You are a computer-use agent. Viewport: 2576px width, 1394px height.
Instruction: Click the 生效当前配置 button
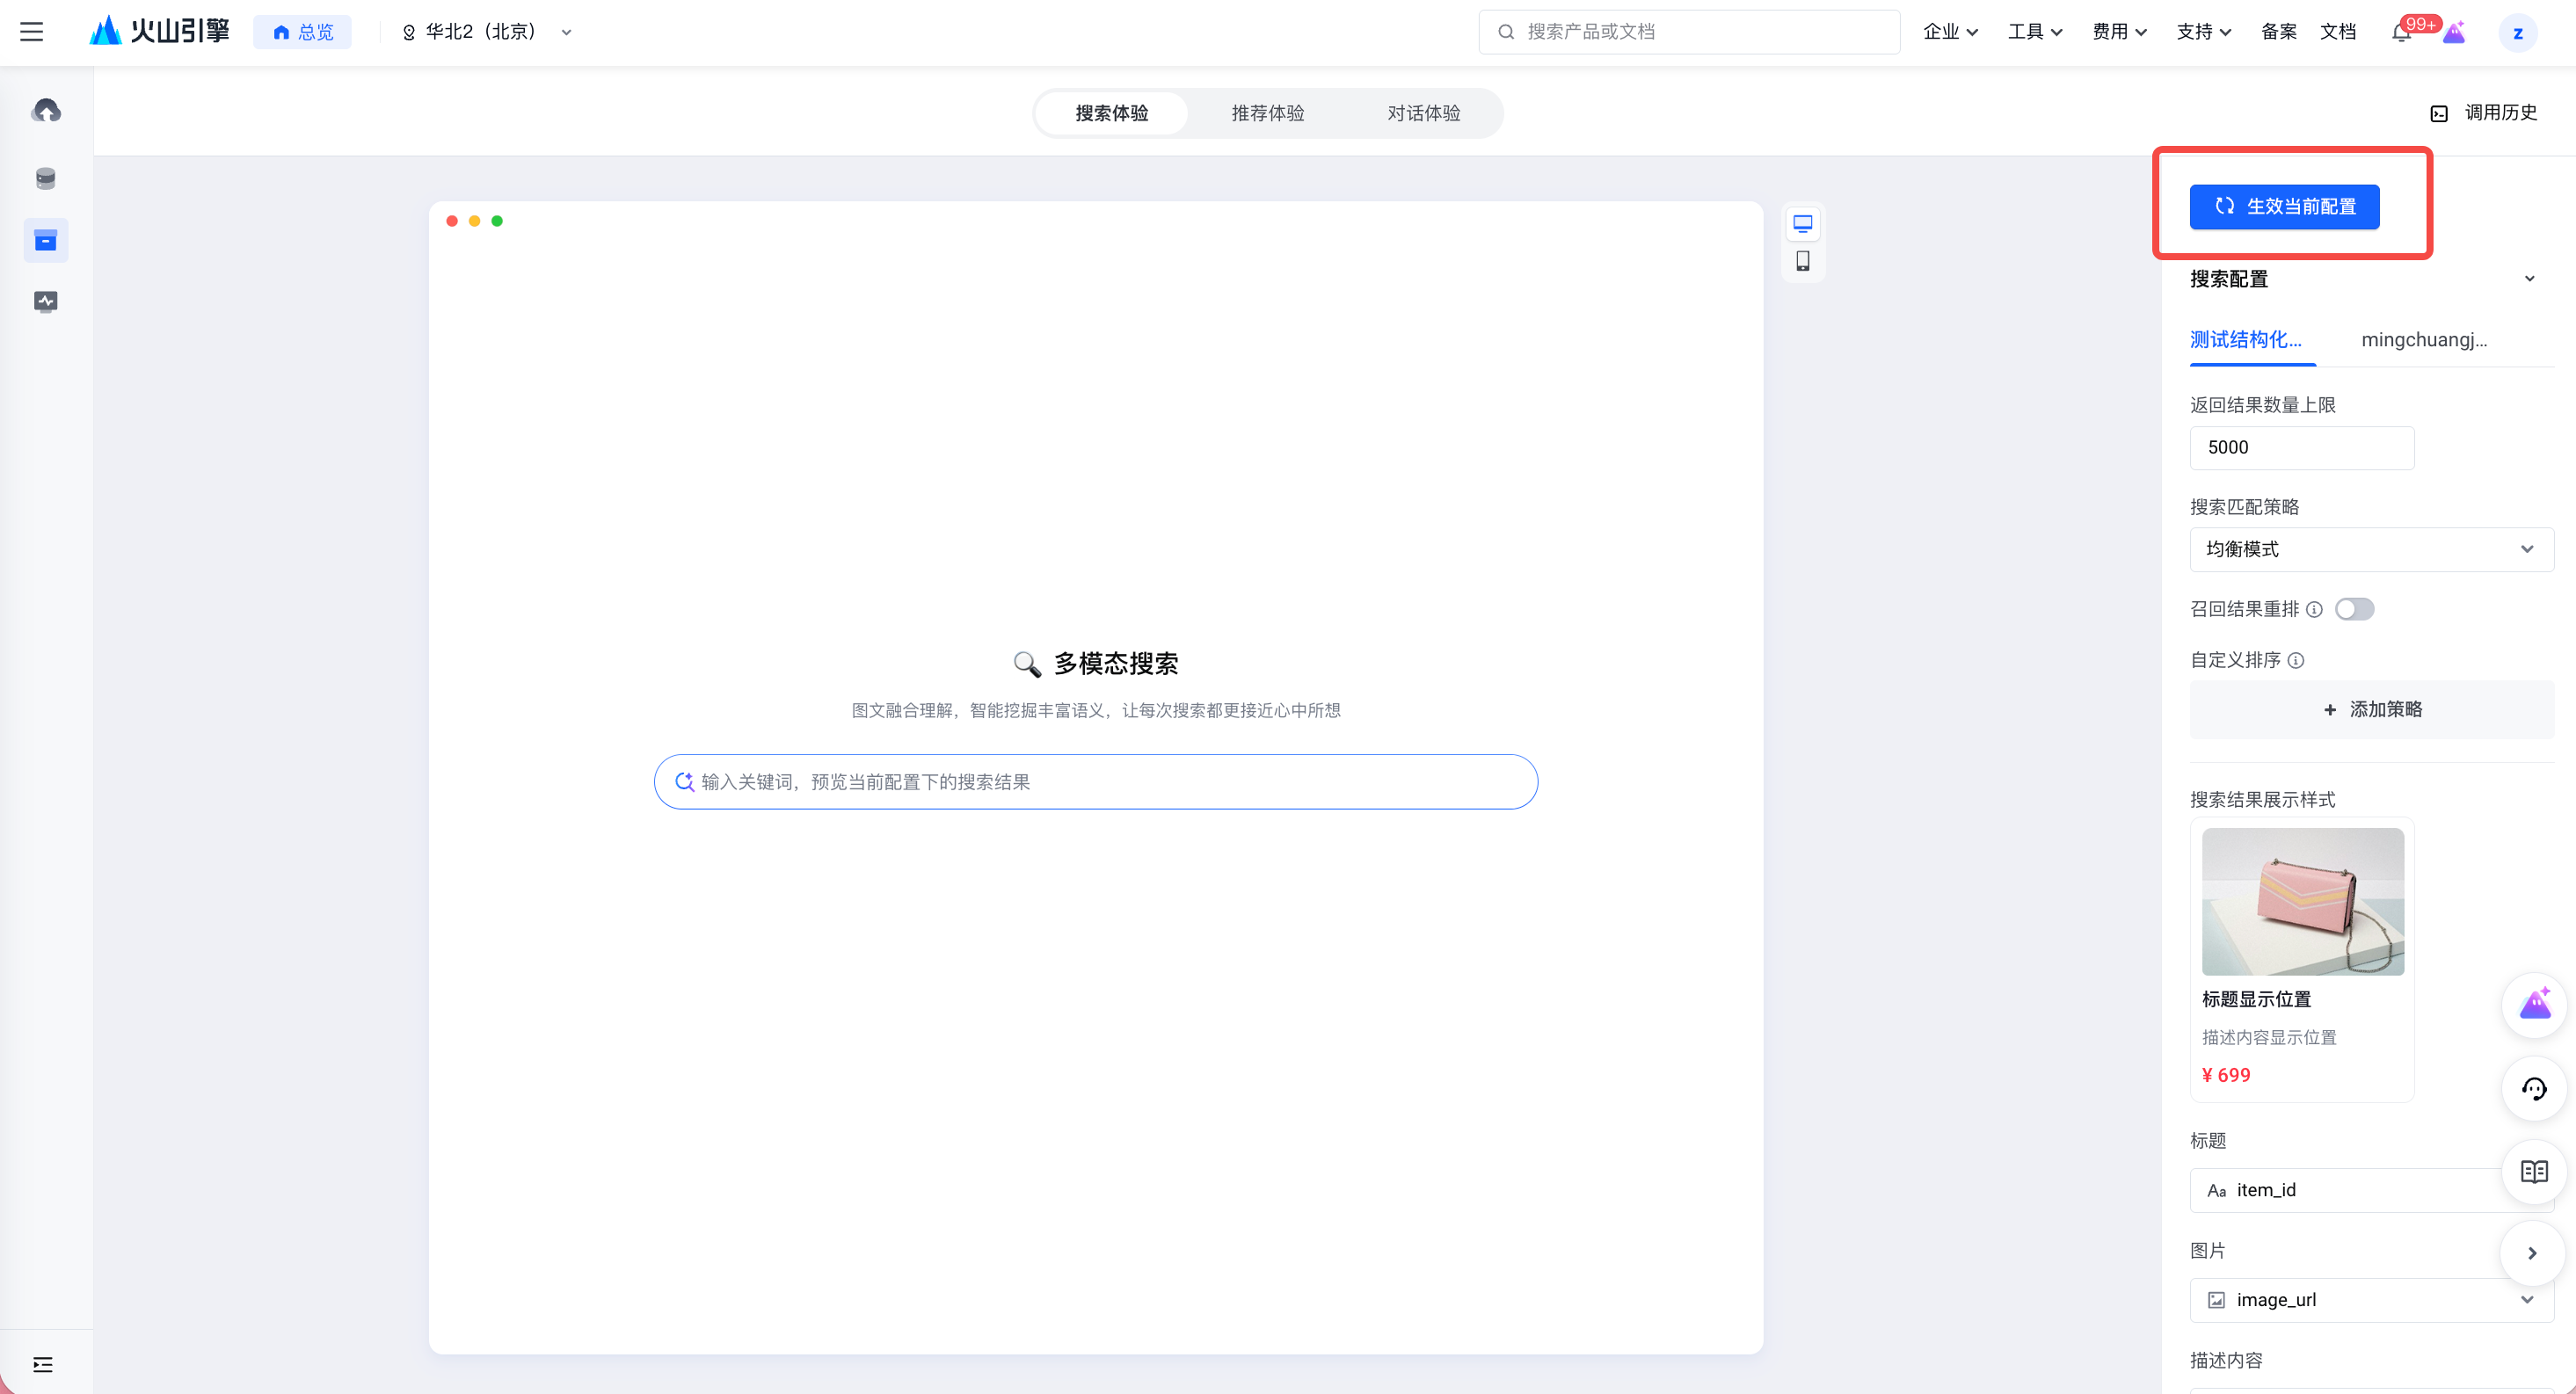2284,207
